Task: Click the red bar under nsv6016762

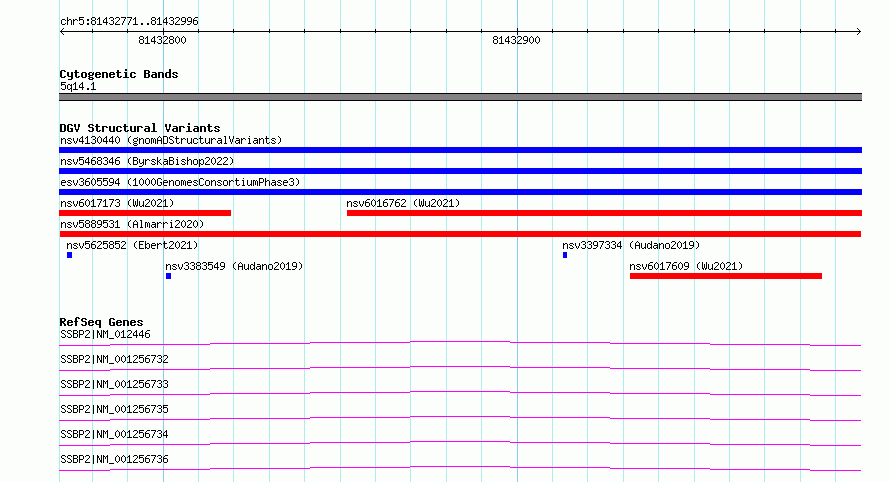Action: pyautogui.click(x=604, y=213)
